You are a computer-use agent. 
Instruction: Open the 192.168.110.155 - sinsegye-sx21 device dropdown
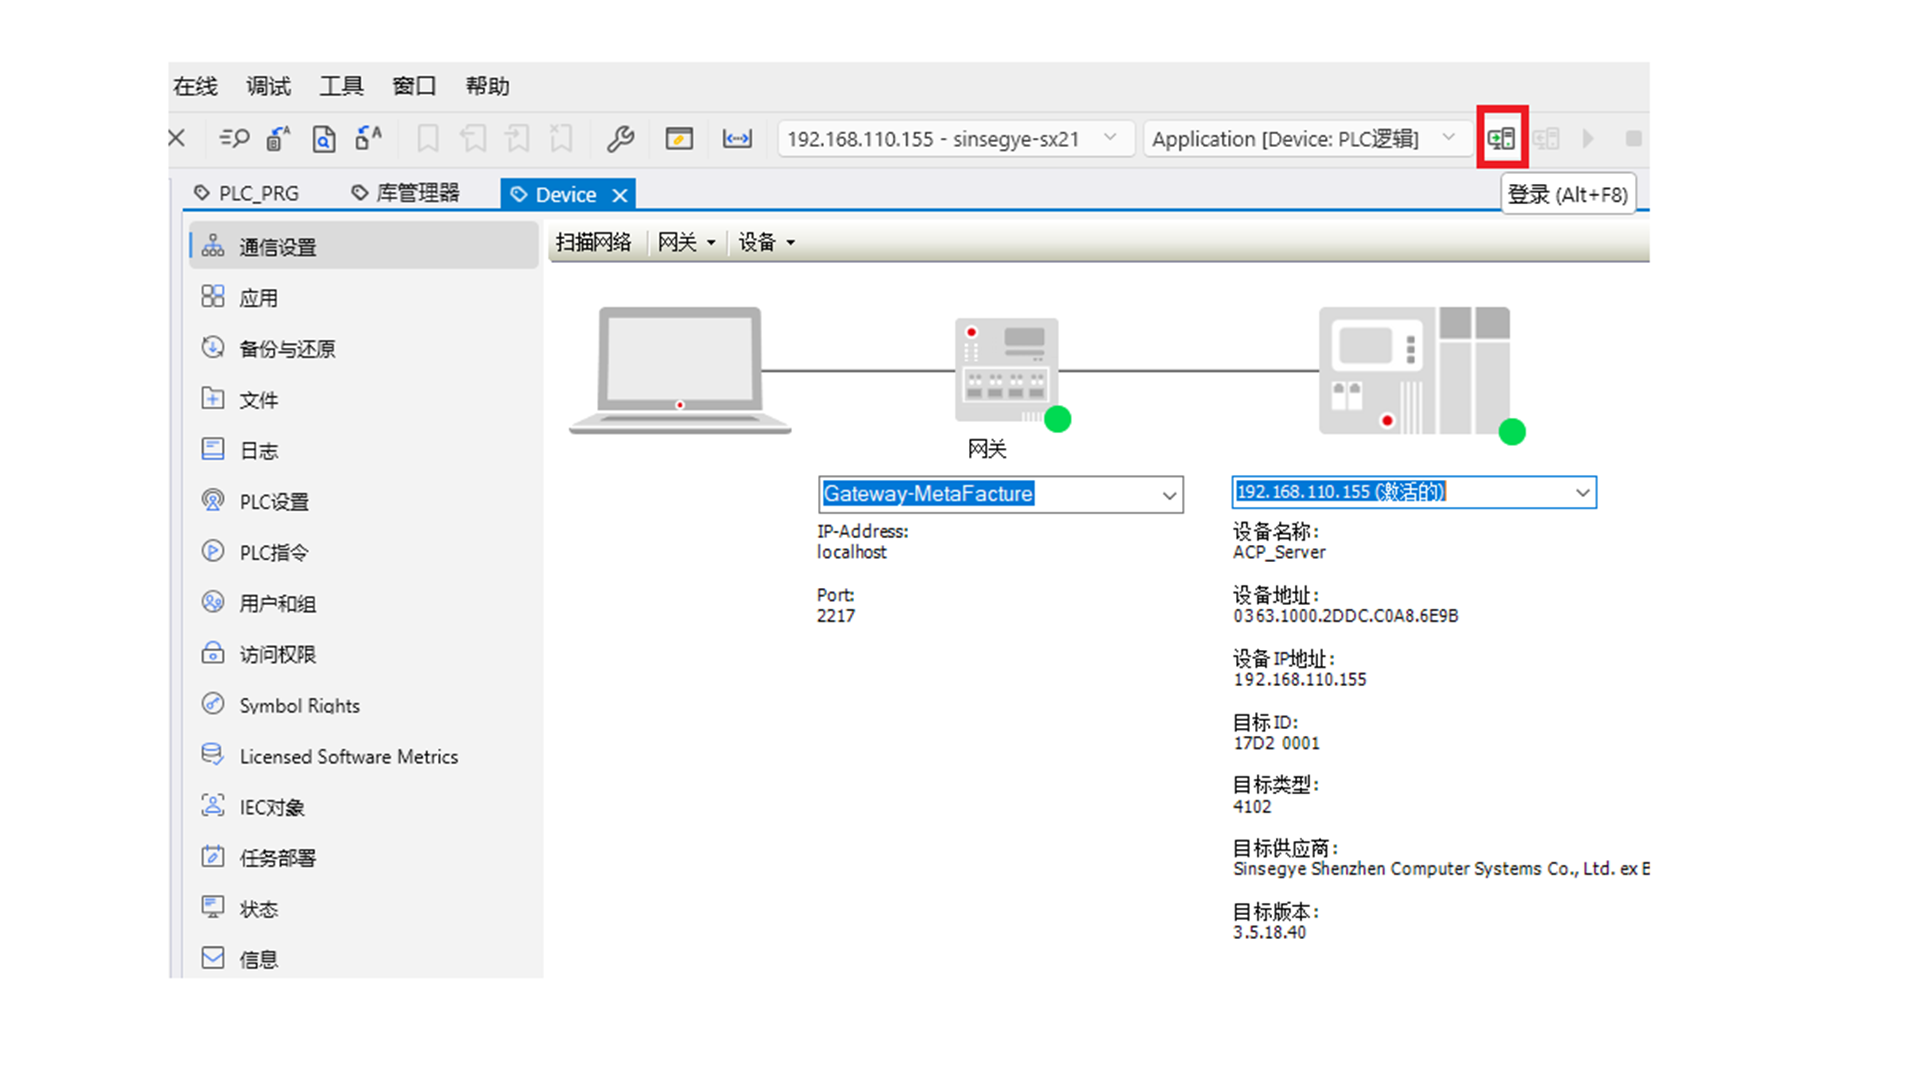click(x=1110, y=138)
